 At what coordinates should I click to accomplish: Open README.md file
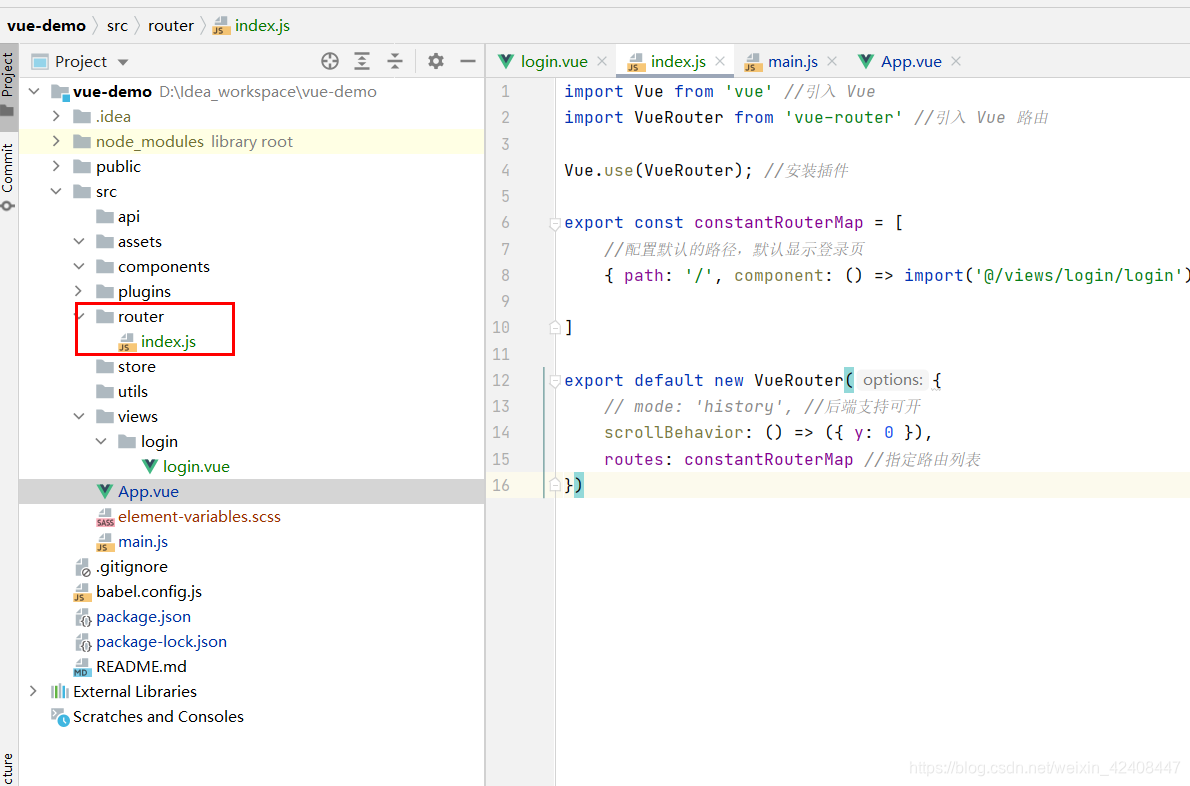141,667
